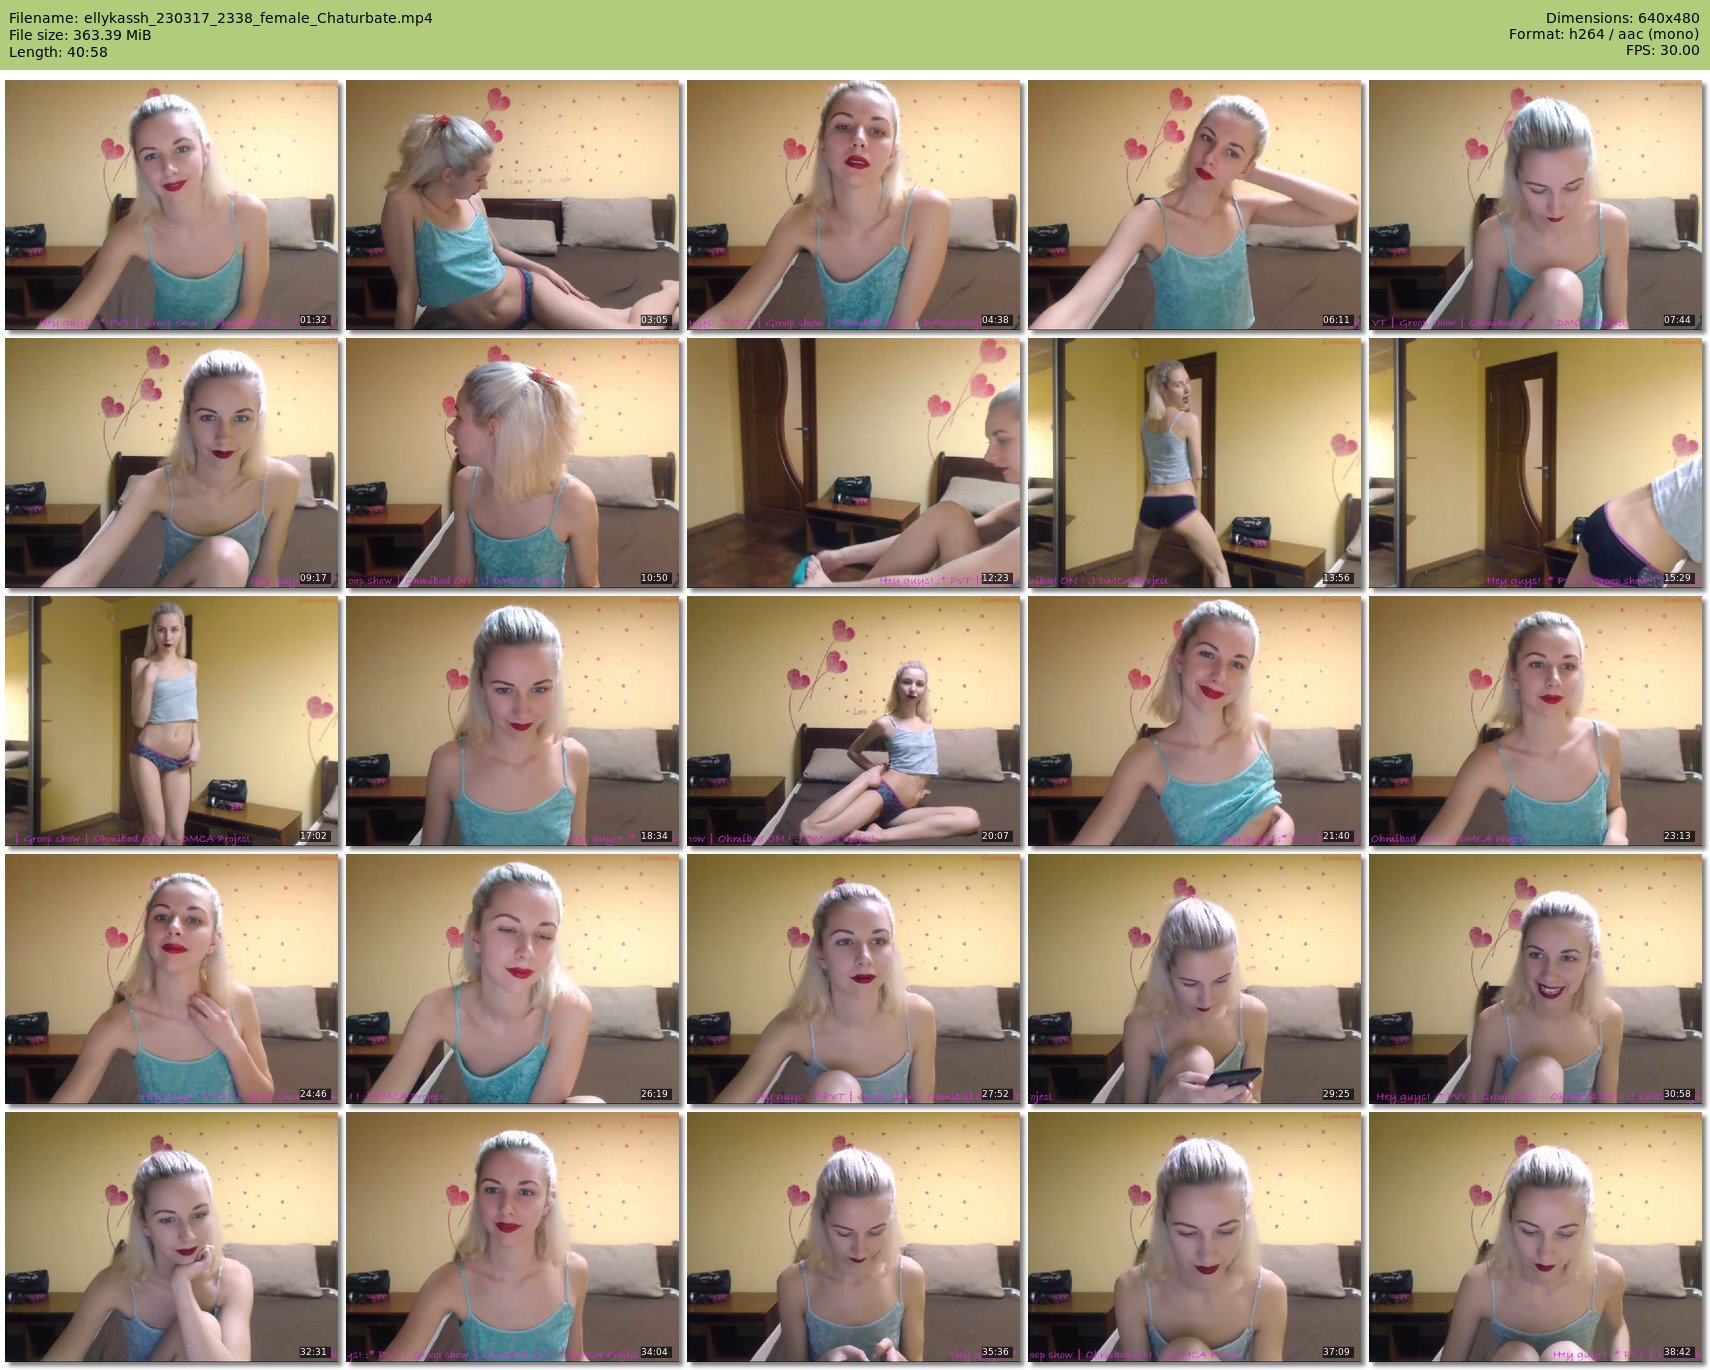This screenshot has width=1710, height=1370.
Task: Open the thumbnail stamped 01:32
Action: [172, 205]
